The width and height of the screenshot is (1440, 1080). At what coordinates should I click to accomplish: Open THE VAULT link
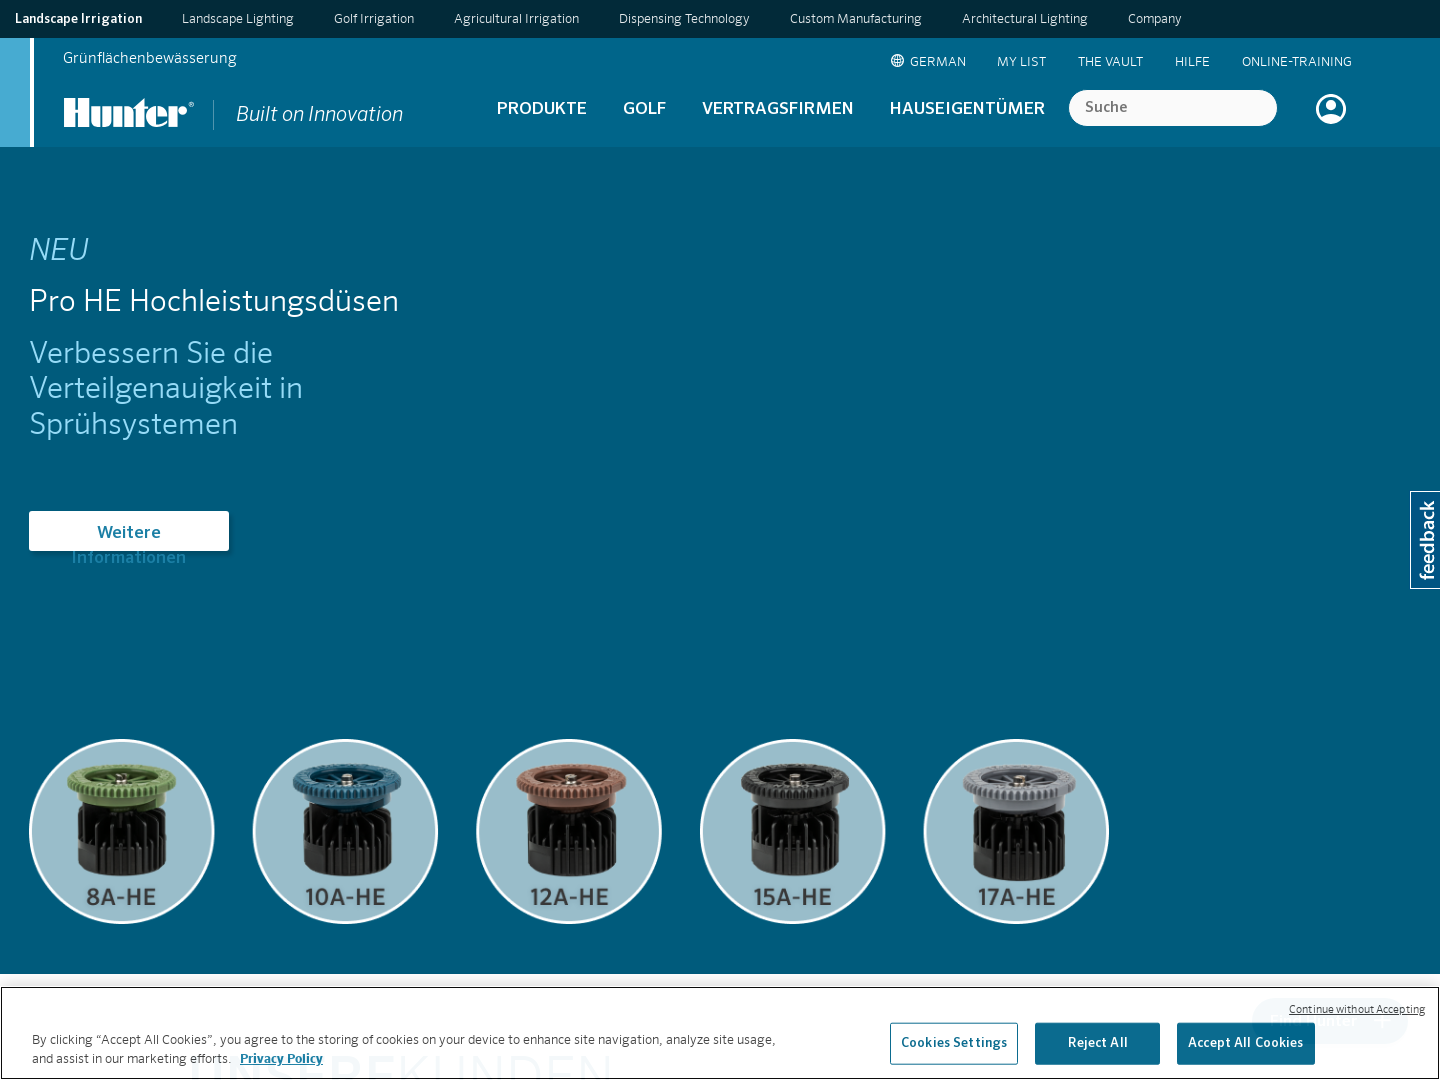coord(1110,62)
